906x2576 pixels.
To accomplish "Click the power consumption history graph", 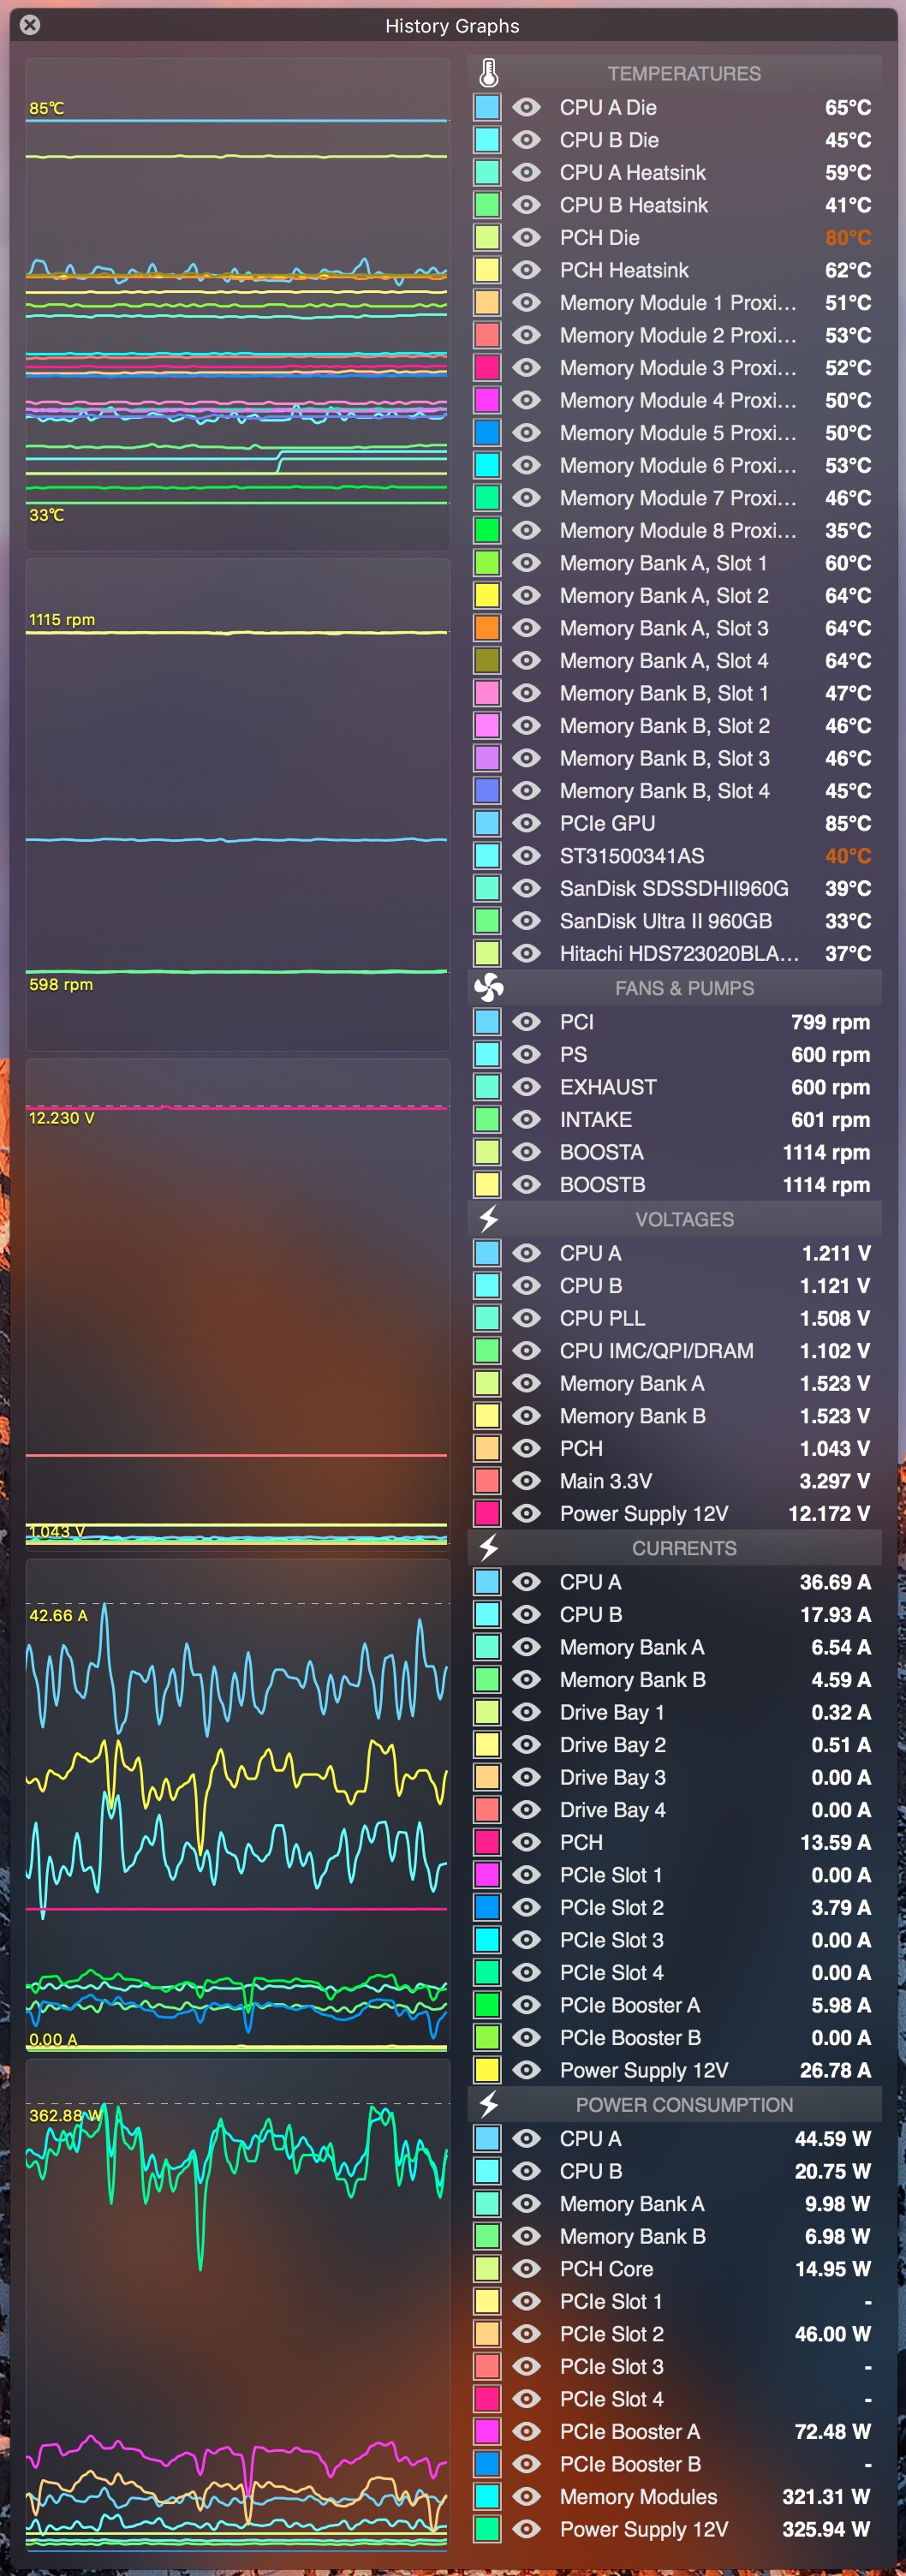I will pos(237,2304).
